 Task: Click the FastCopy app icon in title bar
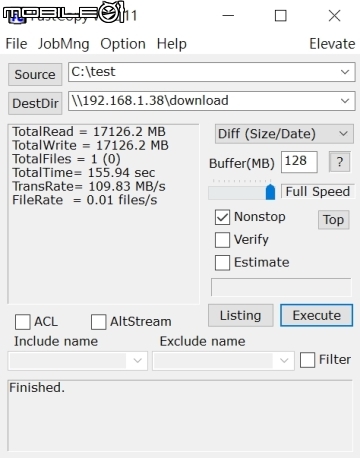pos(17,17)
